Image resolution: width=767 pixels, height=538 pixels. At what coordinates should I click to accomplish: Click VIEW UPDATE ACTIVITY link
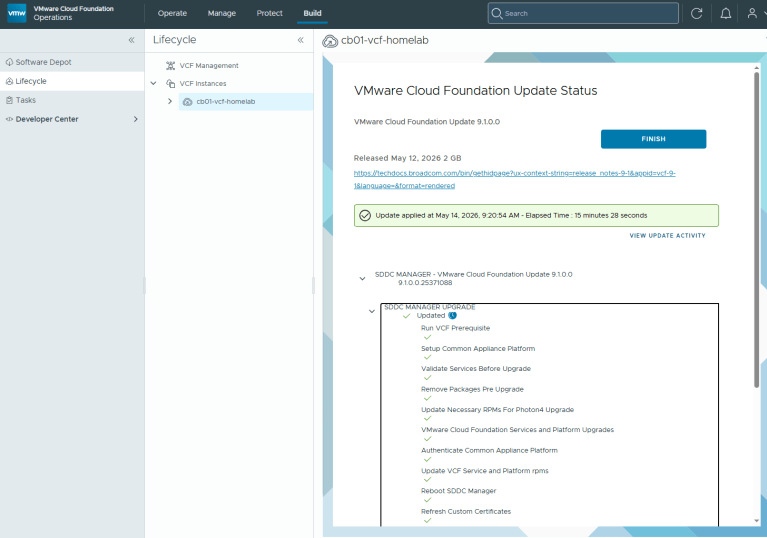pyautogui.click(x=667, y=236)
